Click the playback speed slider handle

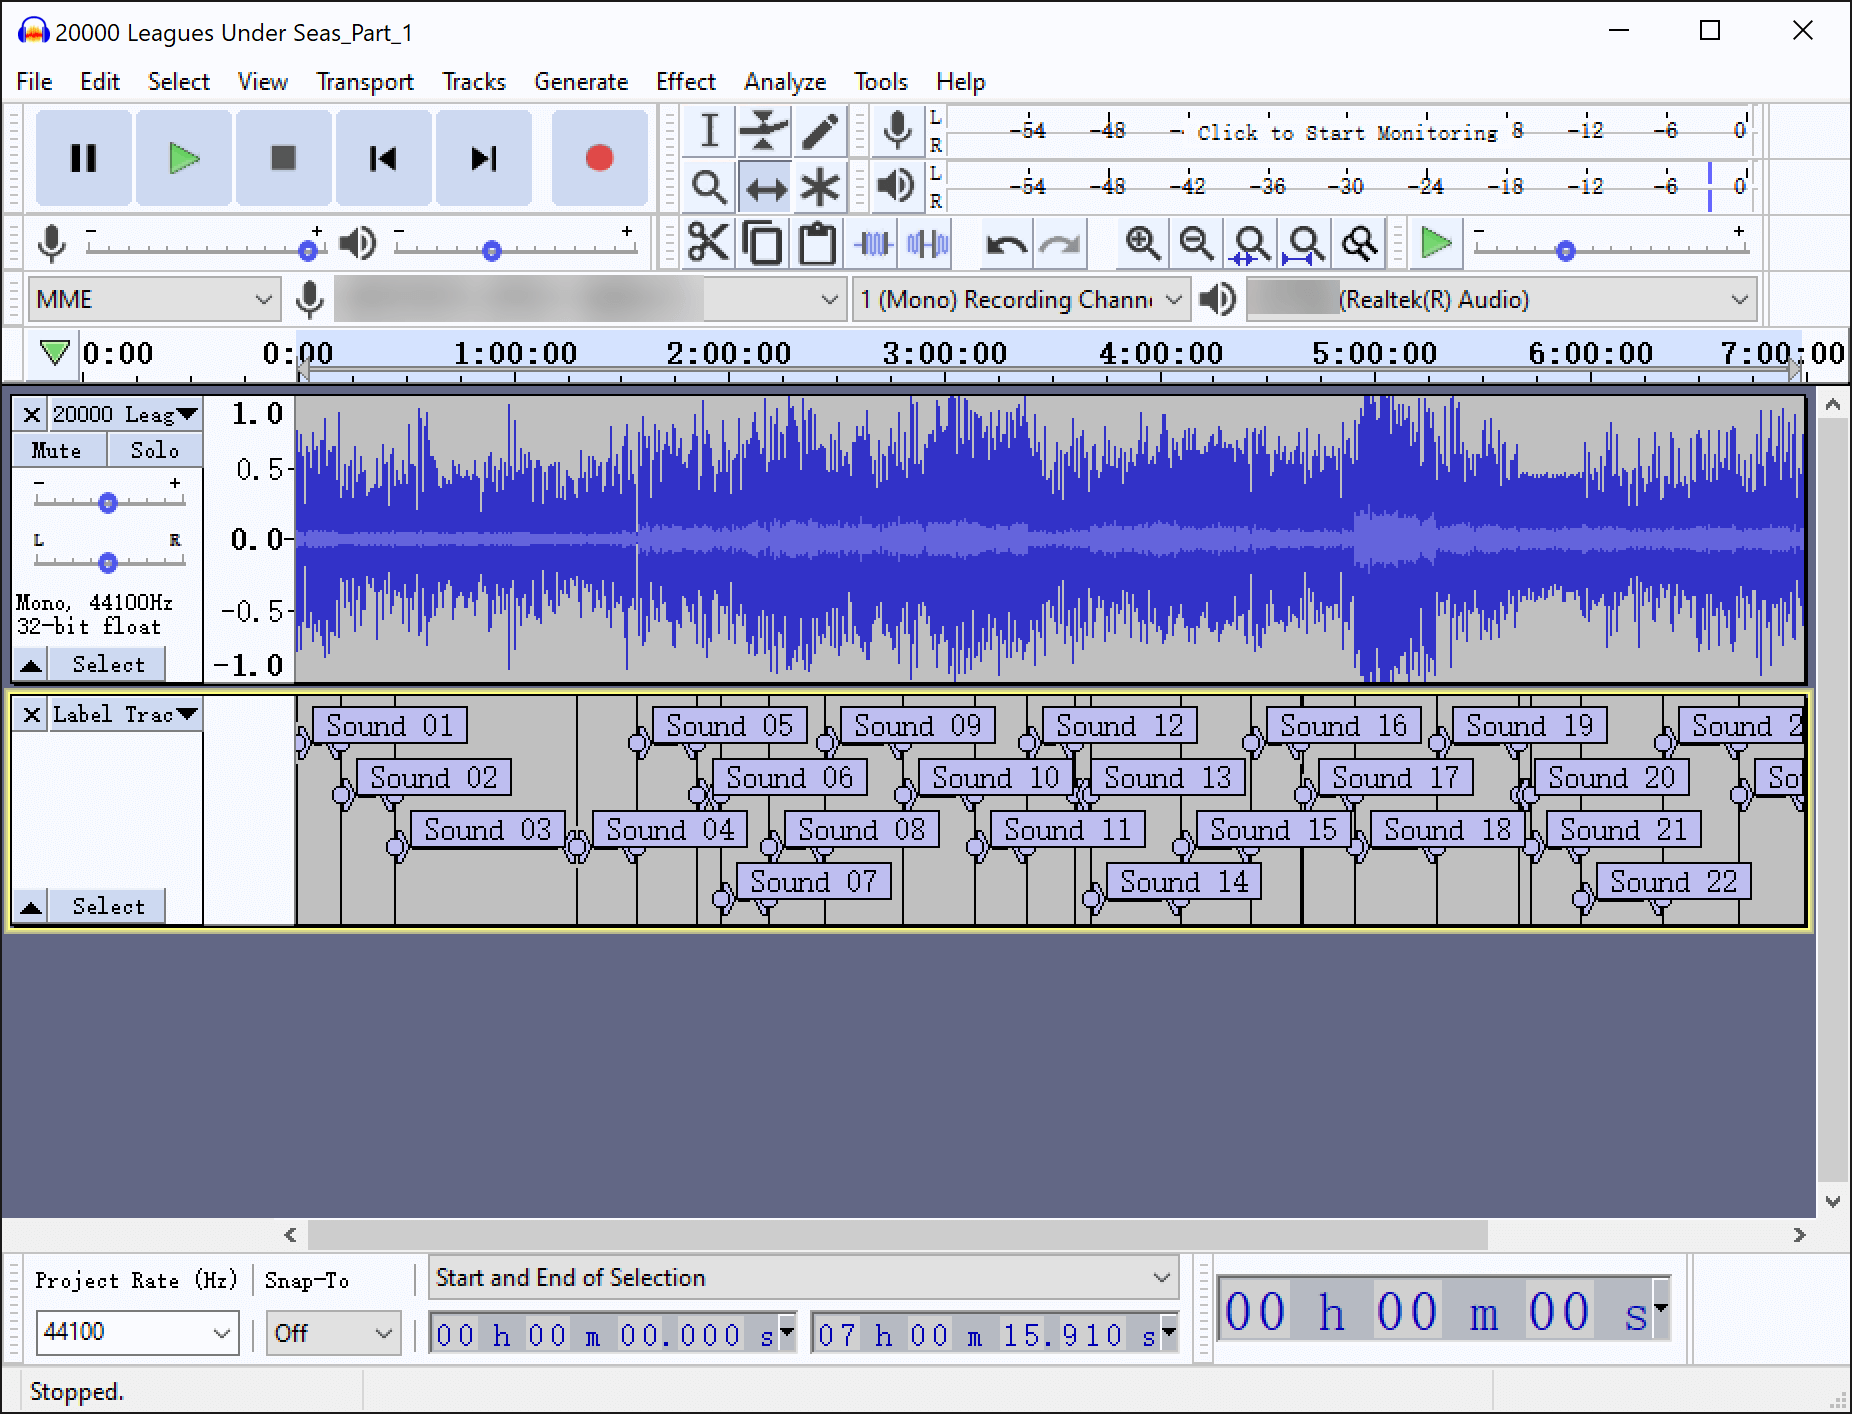1566,251
